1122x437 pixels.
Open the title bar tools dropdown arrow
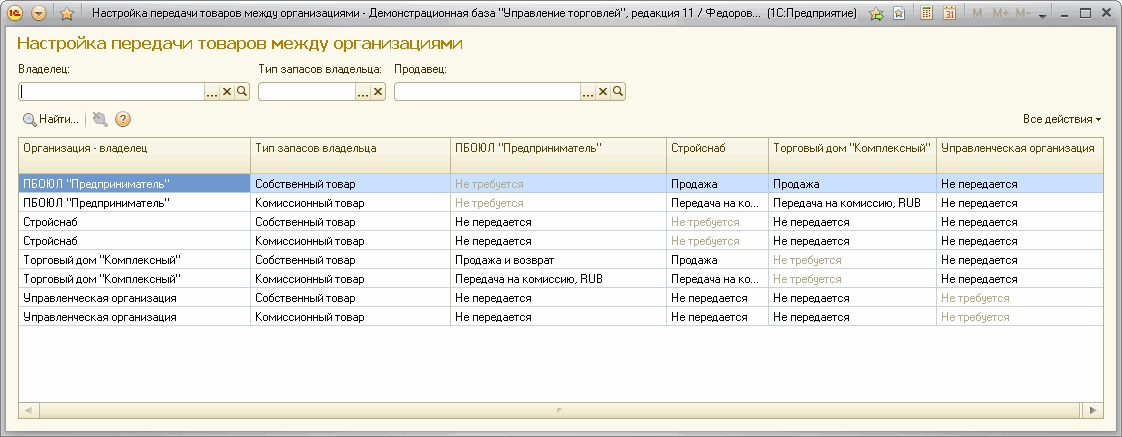(1043, 15)
